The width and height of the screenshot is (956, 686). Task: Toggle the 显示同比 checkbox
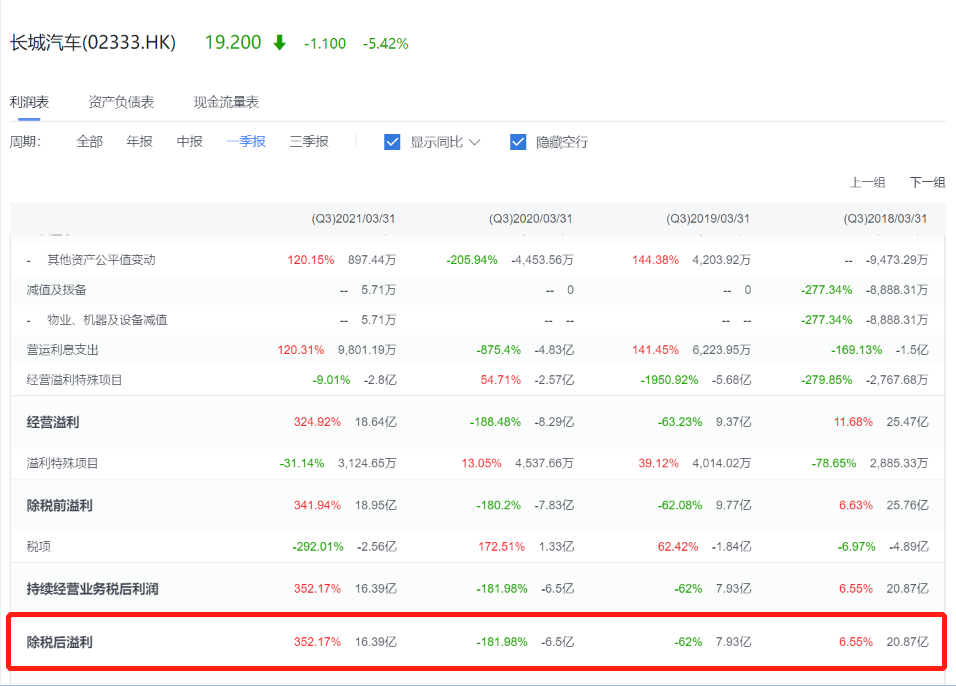point(392,142)
